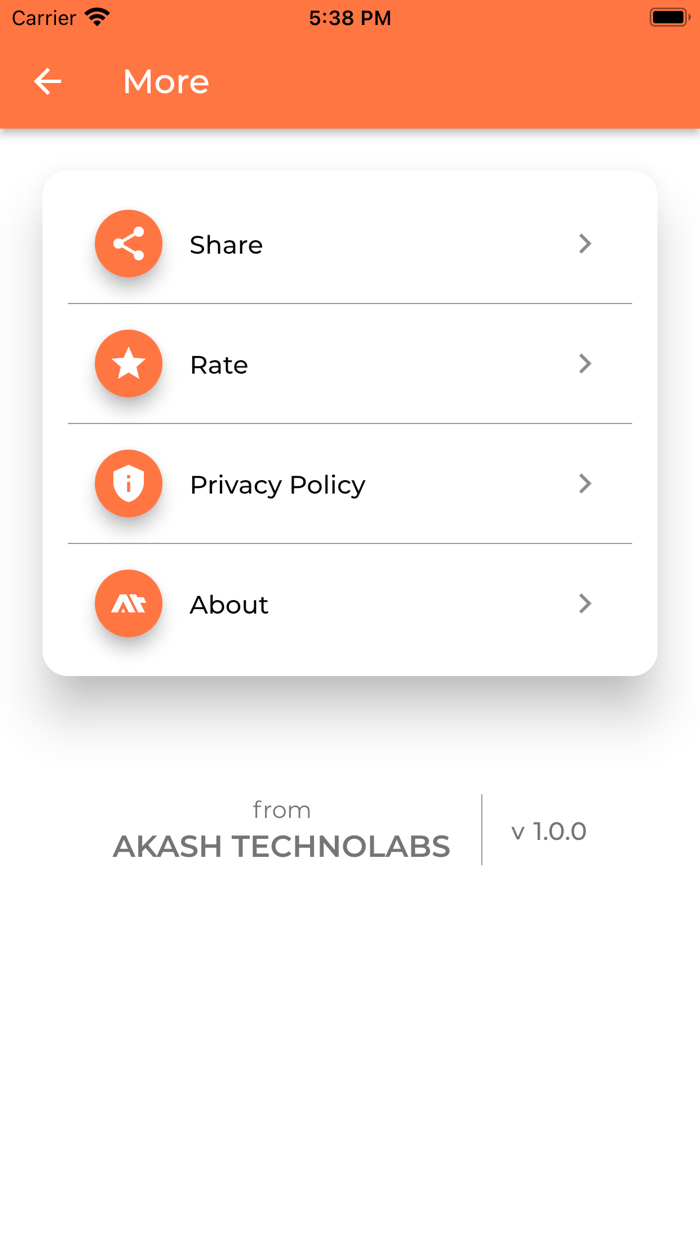Tap the Carrier label in status bar

pyautogui.click(x=44, y=18)
